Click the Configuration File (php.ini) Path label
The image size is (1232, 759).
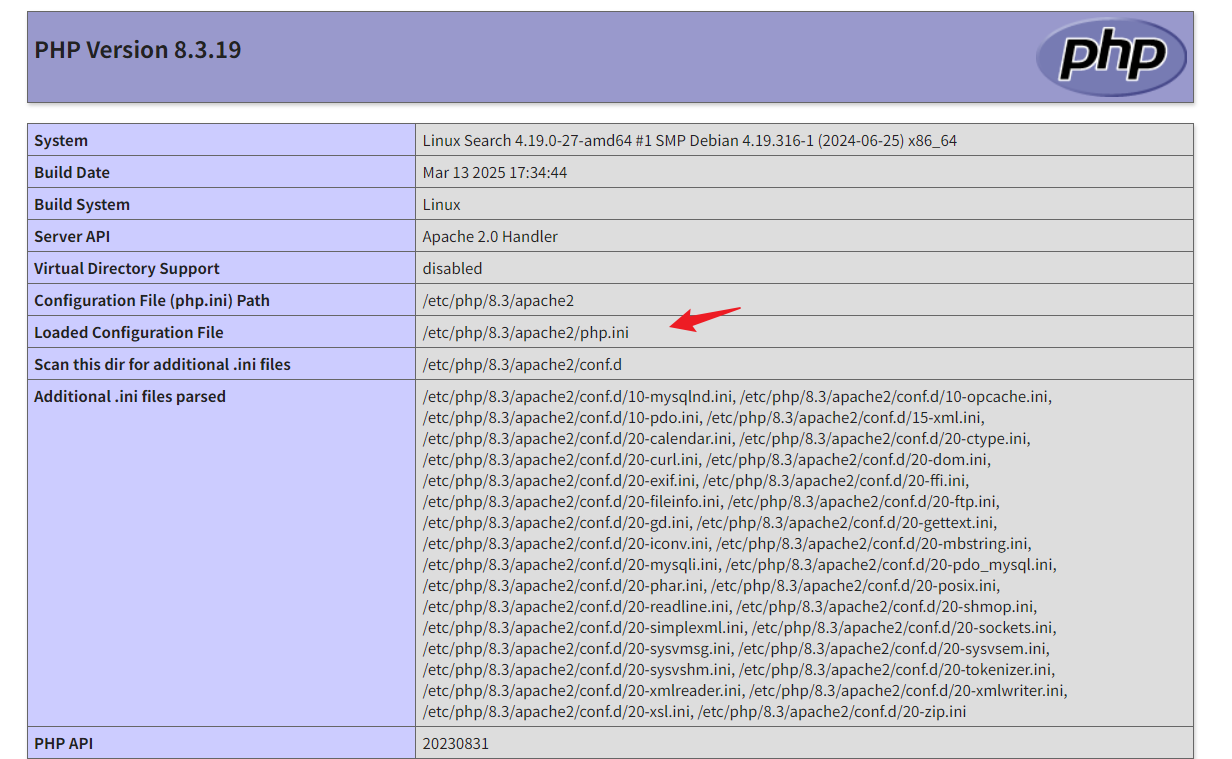click(152, 301)
